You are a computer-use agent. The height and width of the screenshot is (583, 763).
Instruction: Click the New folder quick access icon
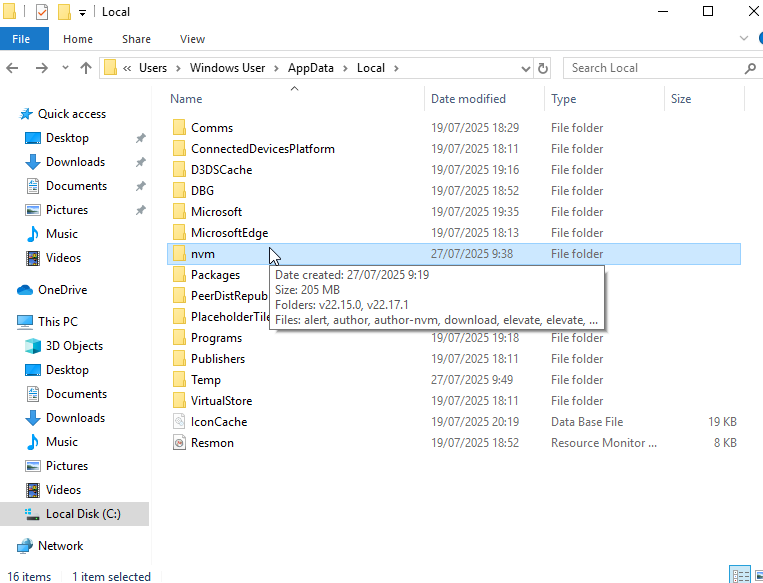tap(64, 12)
